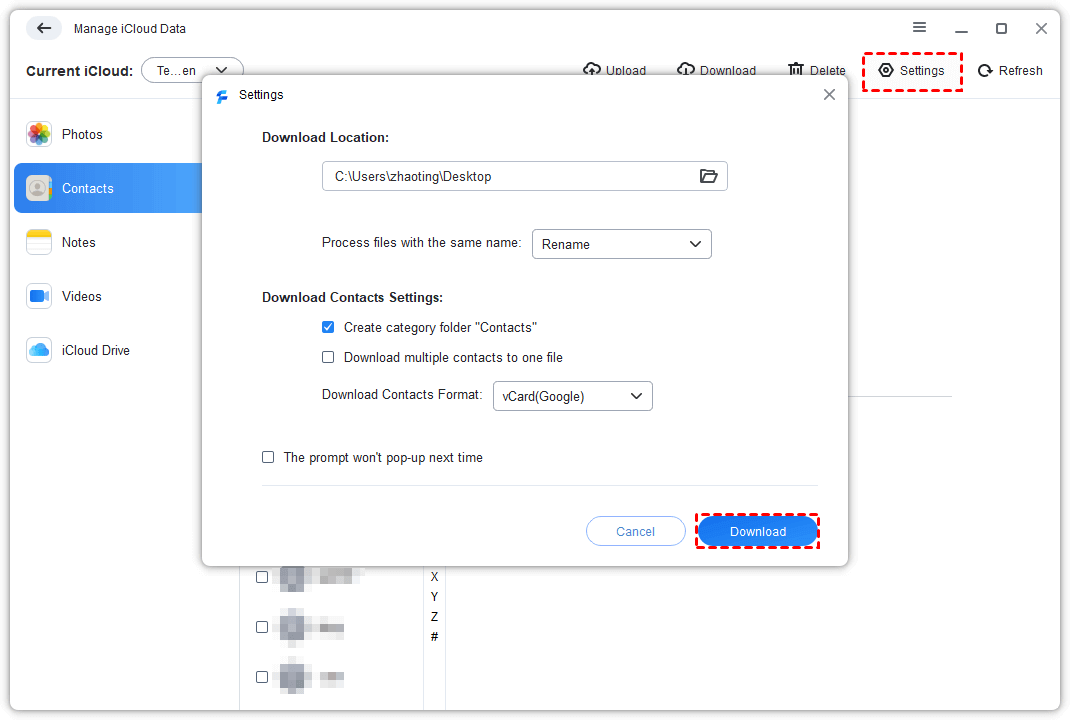The height and width of the screenshot is (720, 1070).
Task: Click the Contacts sidebar icon
Action: 39,188
